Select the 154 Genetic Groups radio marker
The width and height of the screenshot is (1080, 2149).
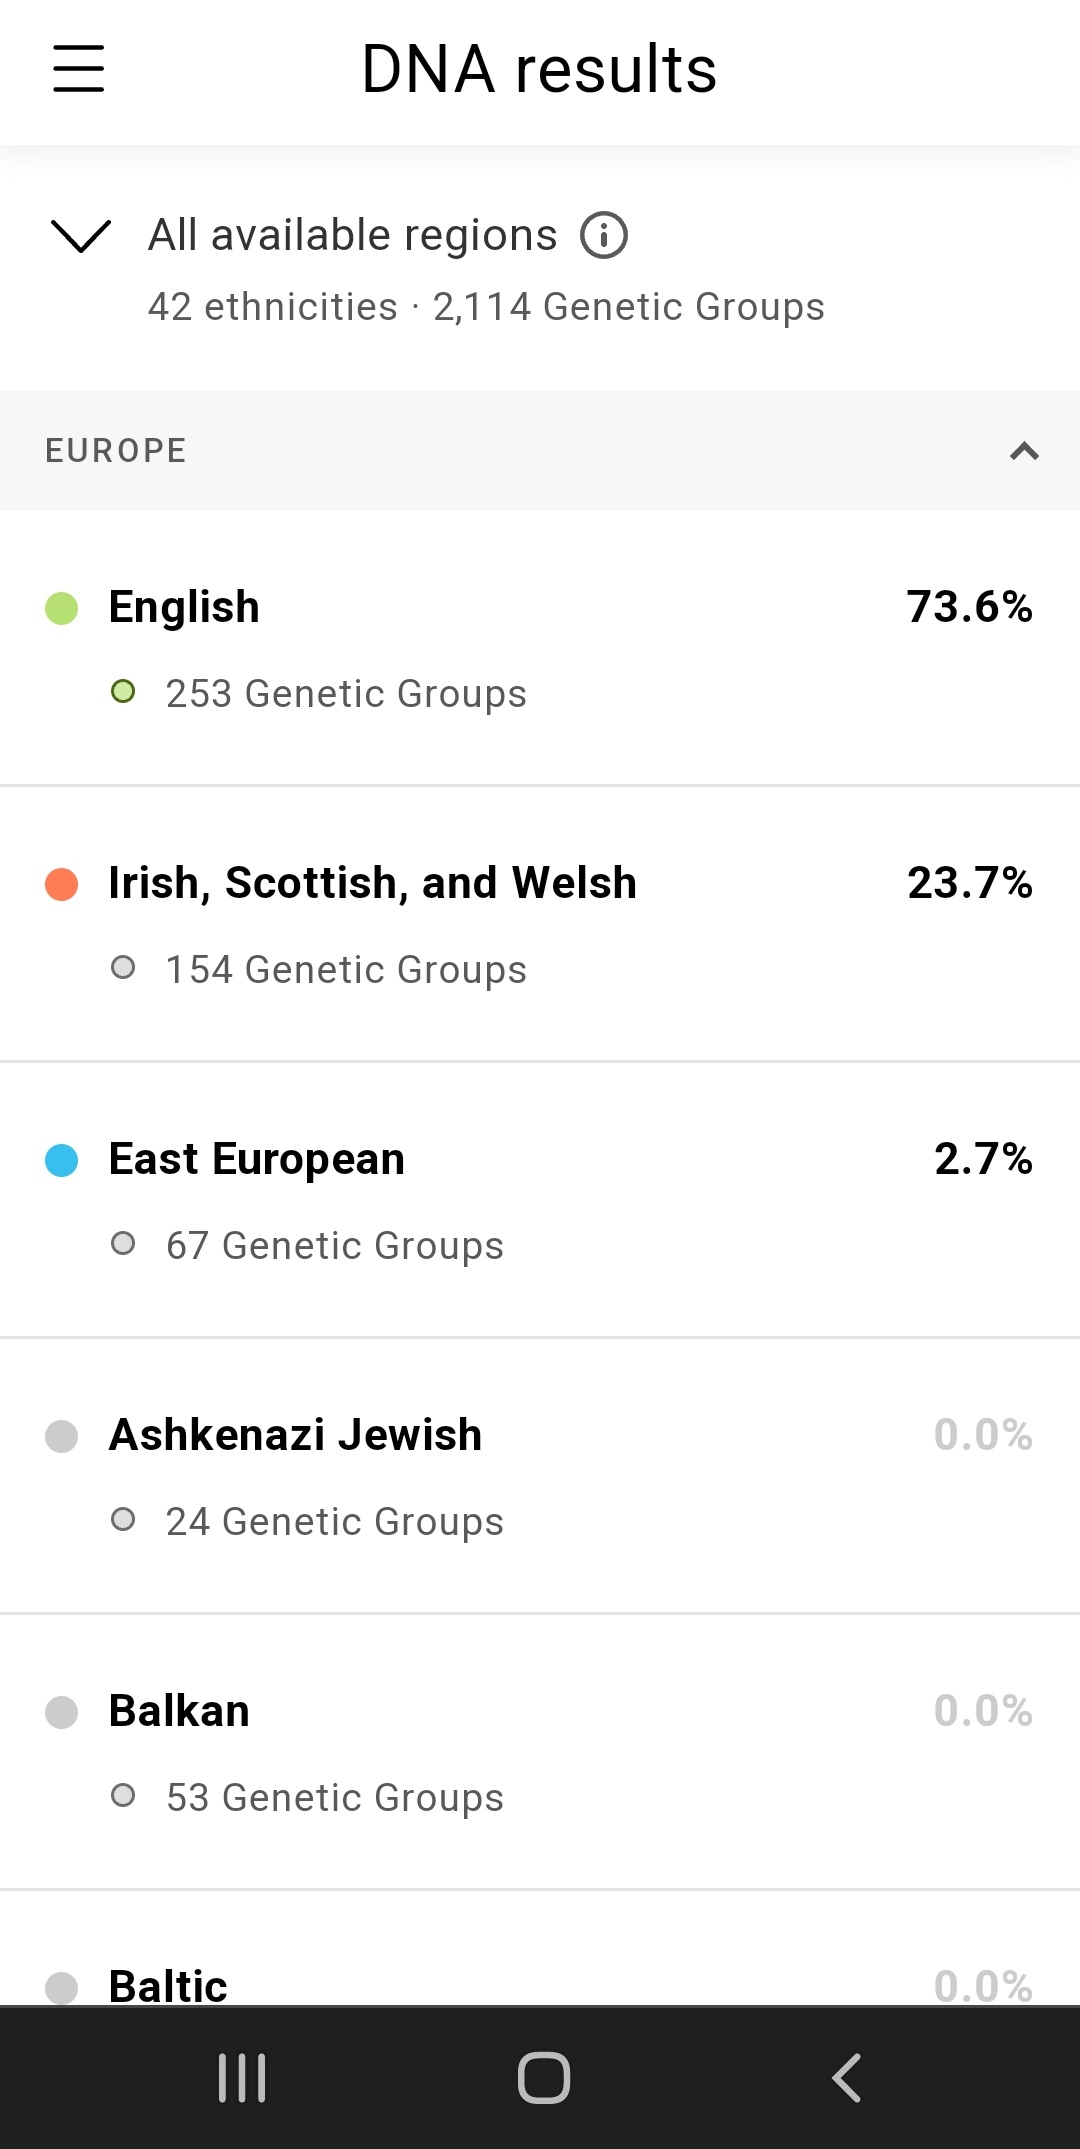coord(123,968)
